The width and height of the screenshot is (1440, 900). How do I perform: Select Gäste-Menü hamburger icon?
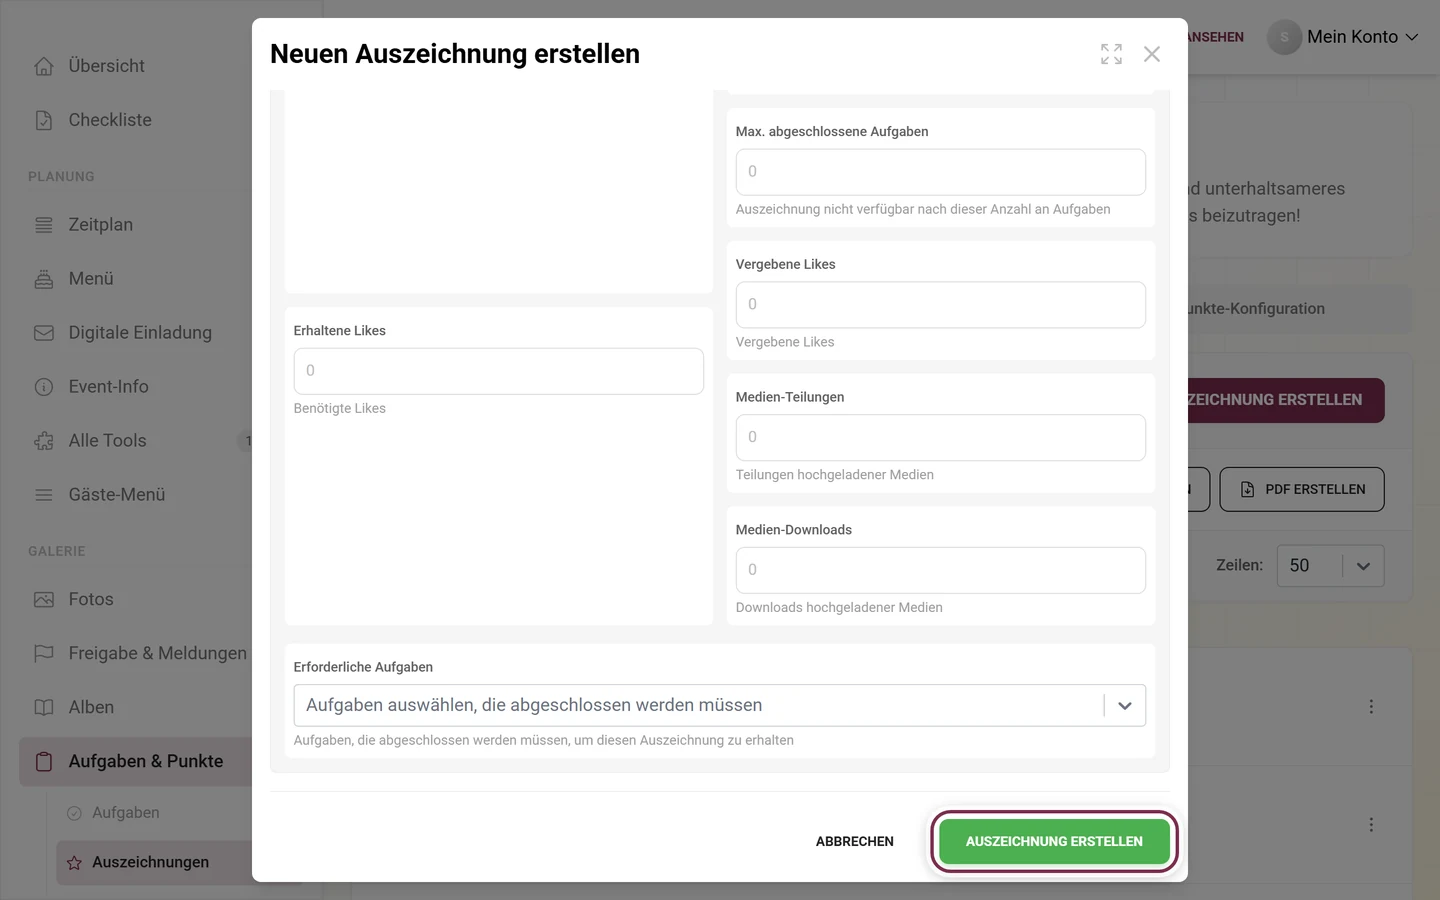tap(44, 495)
